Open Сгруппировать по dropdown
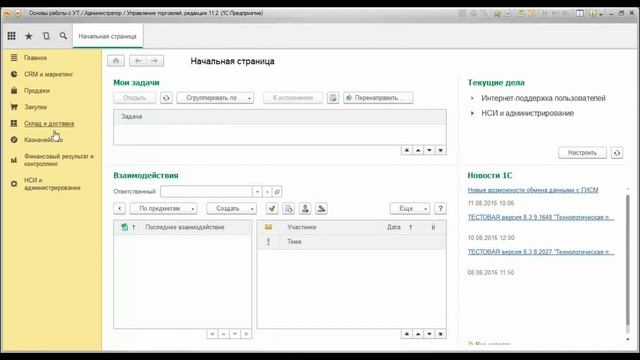This screenshot has height=360, width=640. tap(215, 98)
